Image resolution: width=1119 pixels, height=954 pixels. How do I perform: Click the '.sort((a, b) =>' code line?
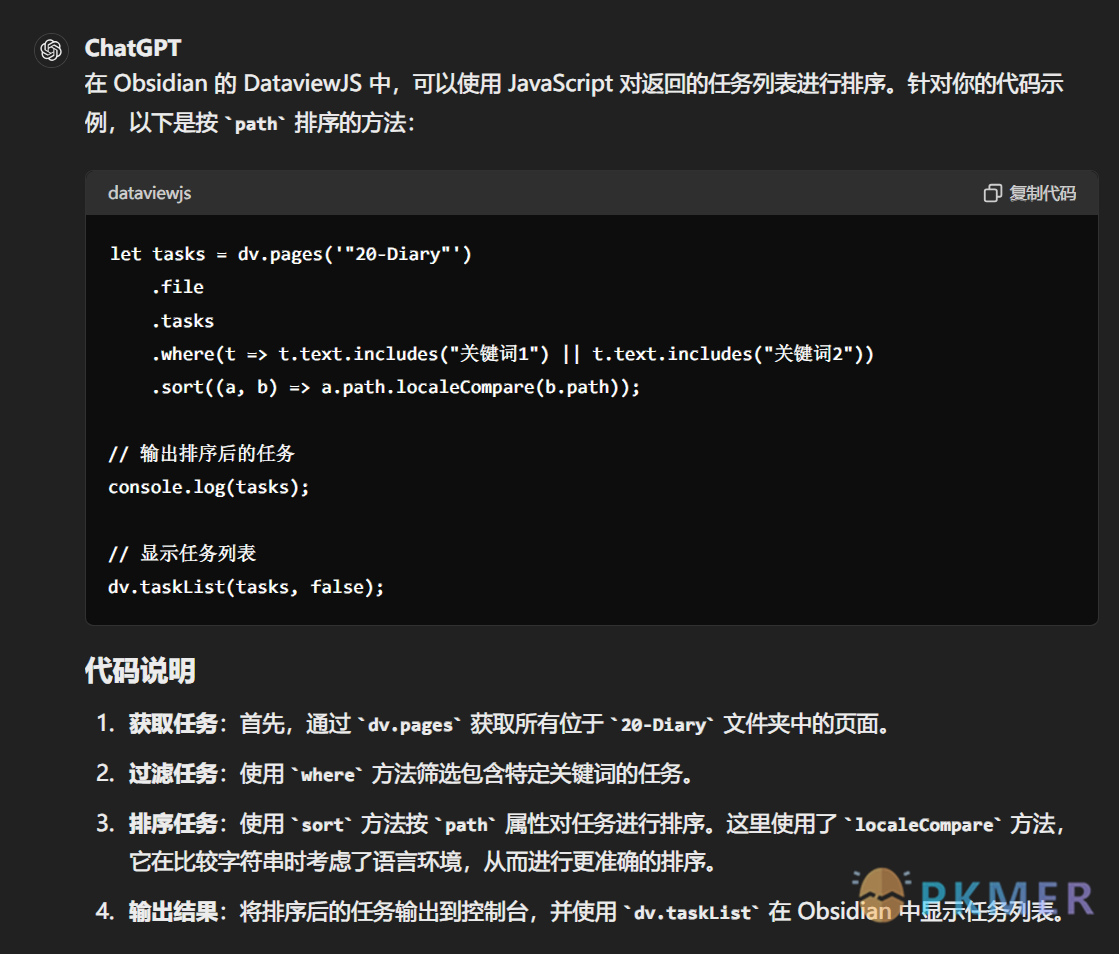click(x=396, y=387)
